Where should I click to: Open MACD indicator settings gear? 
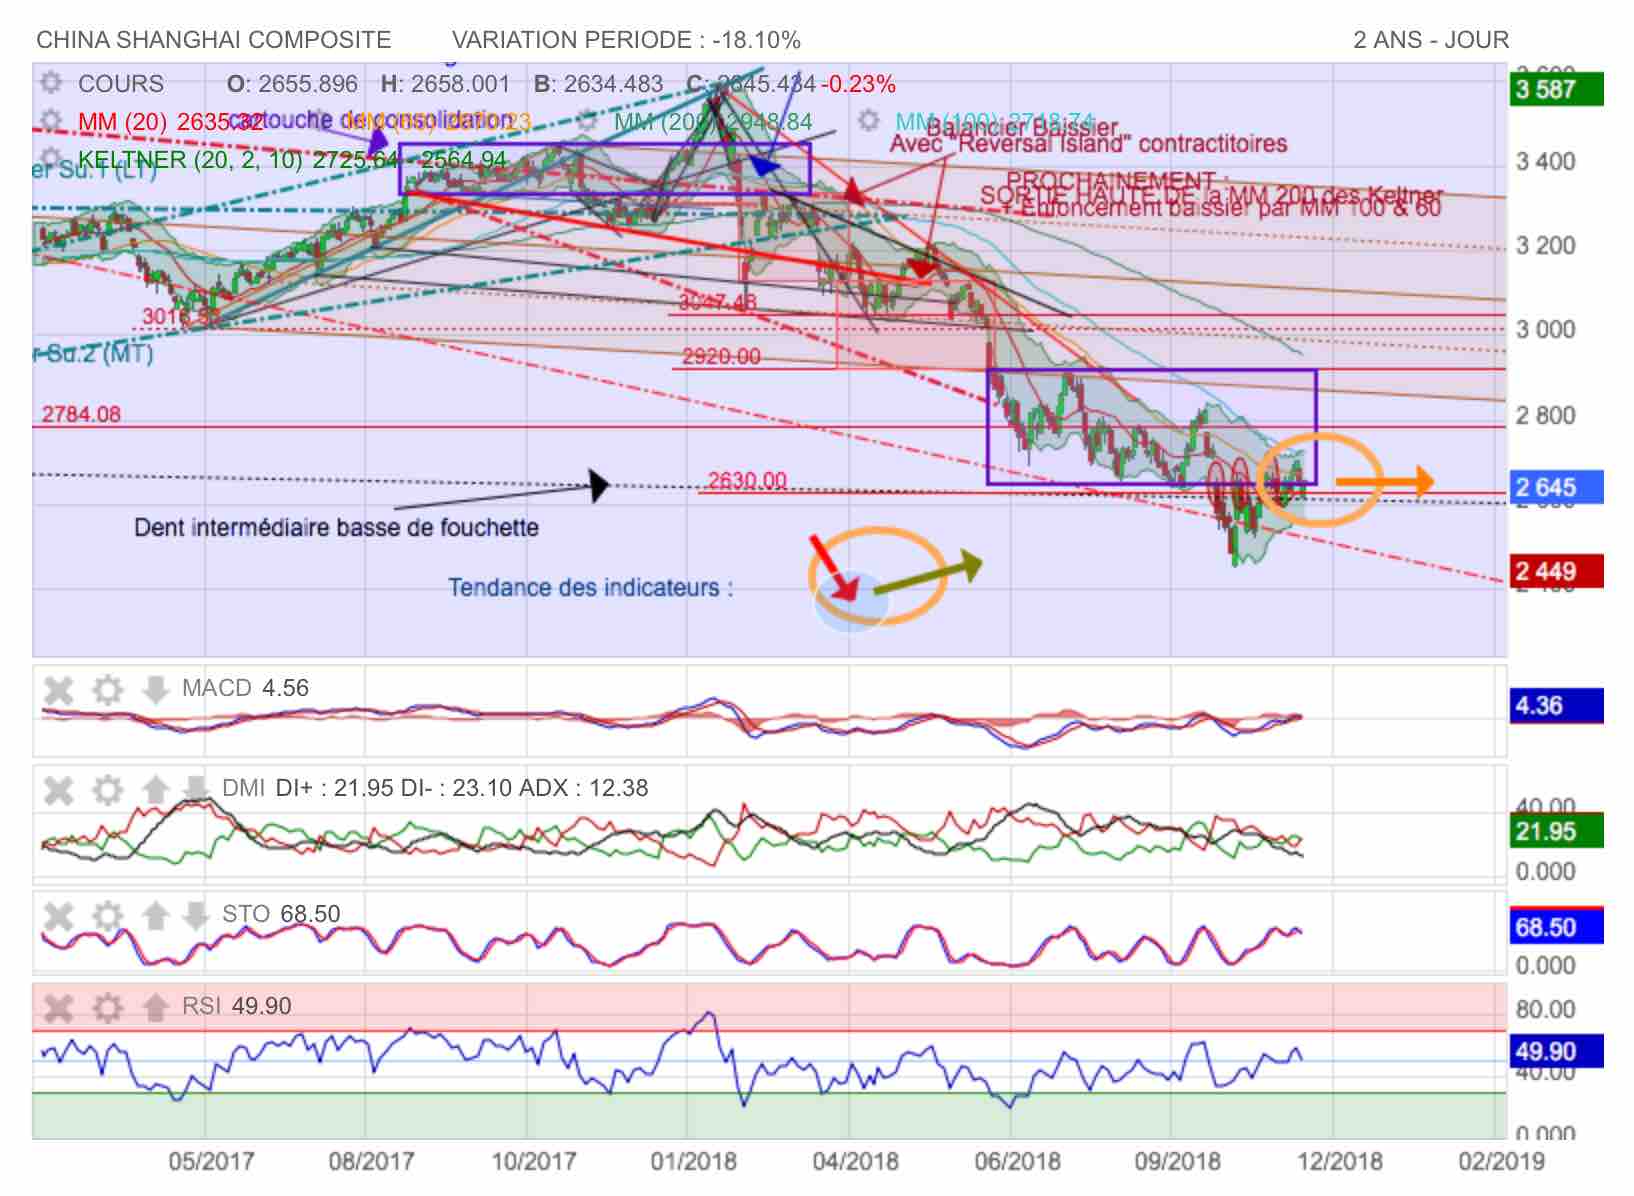pyautogui.click(x=107, y=689)
